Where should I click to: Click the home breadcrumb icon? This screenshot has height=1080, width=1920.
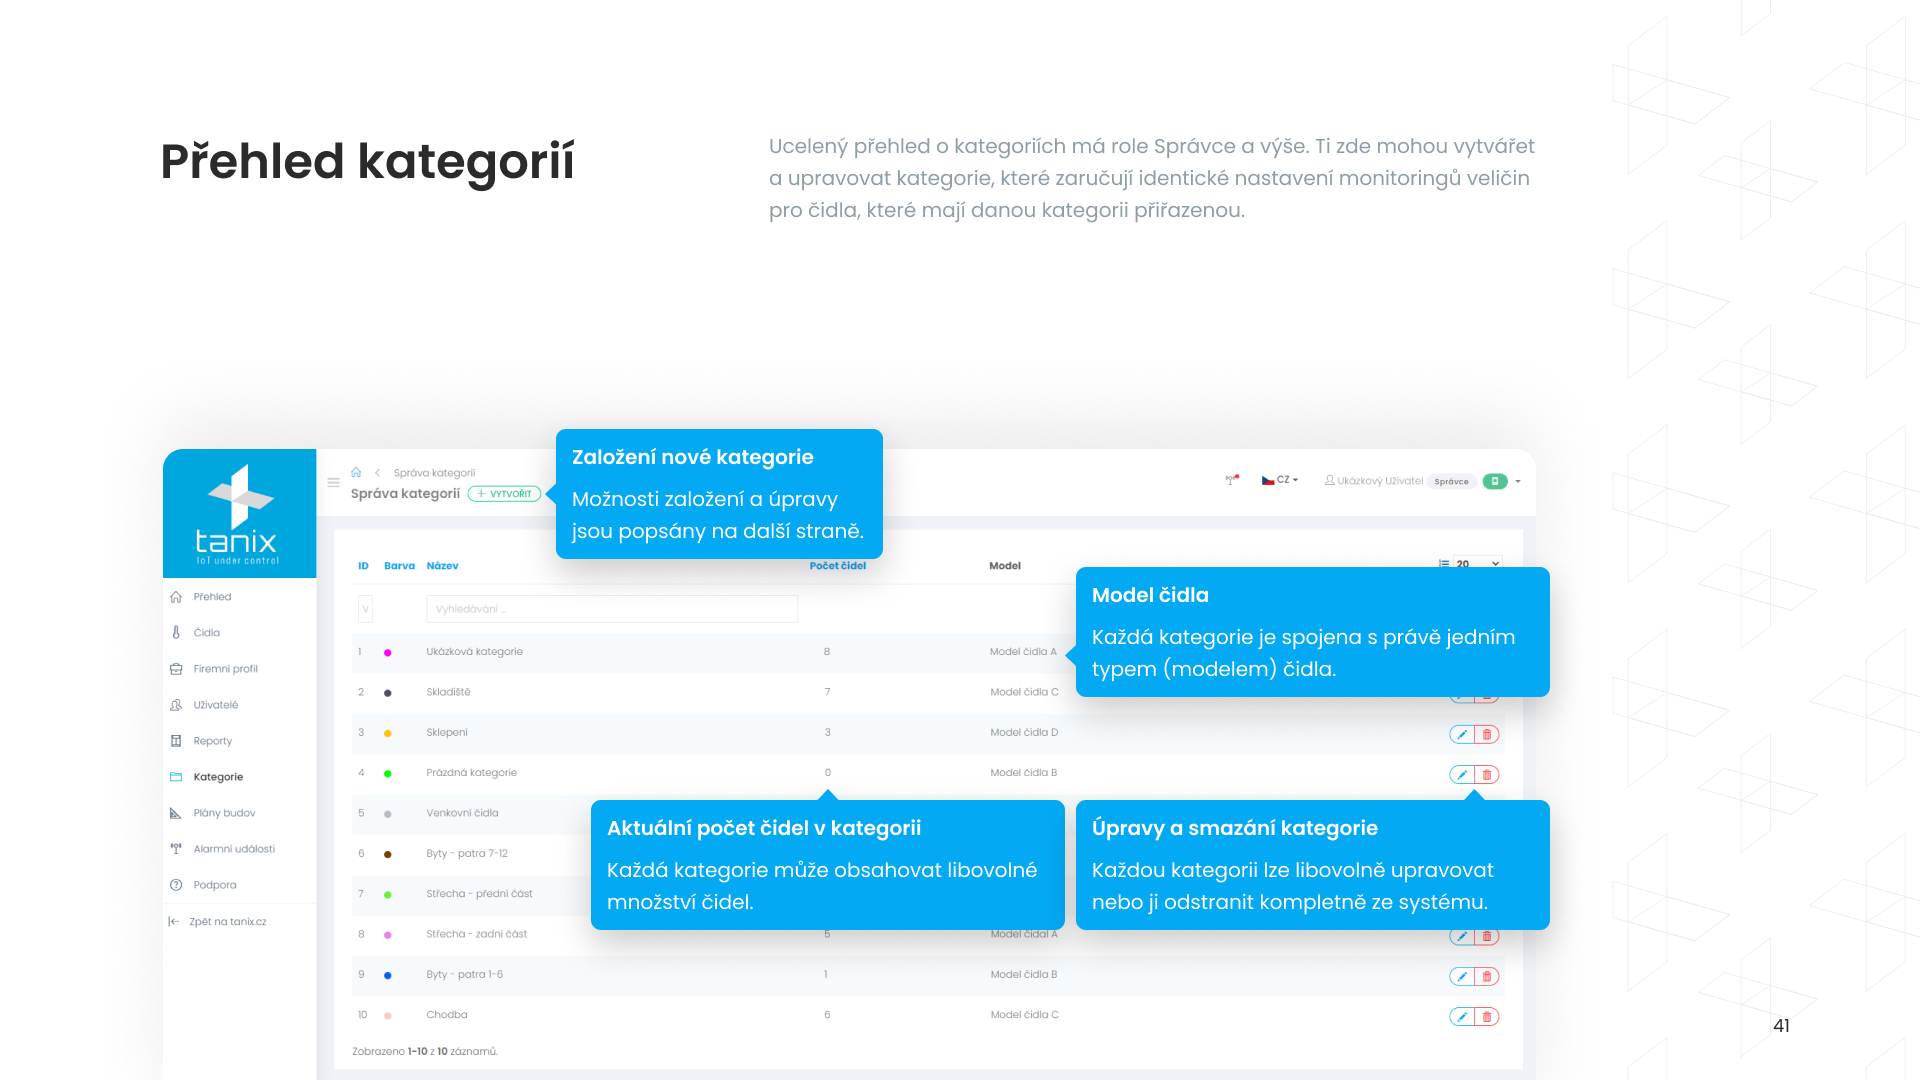coord(356,472)
